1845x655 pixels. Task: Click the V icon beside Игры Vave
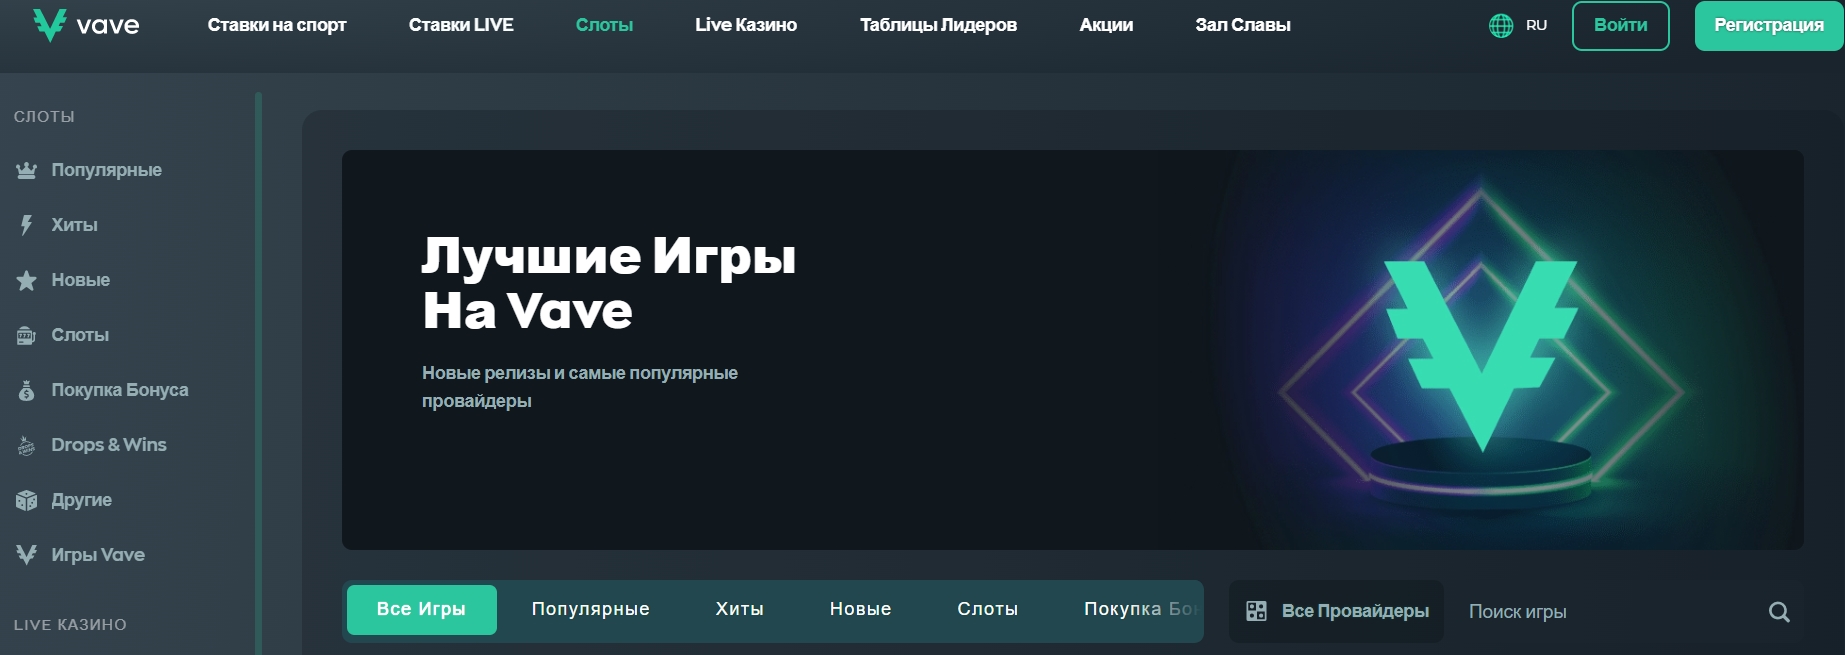pyautogui.click(x=27, y=555)
